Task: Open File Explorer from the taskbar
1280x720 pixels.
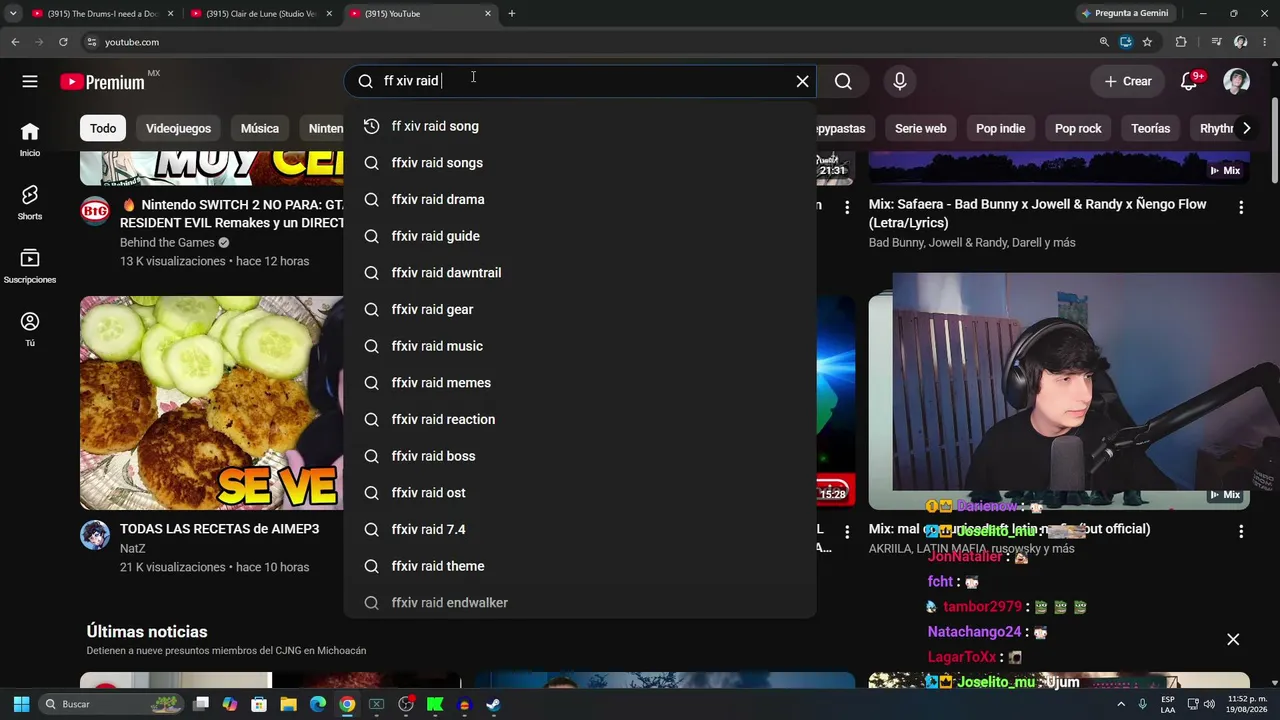Action: click(x=288, y=704)
